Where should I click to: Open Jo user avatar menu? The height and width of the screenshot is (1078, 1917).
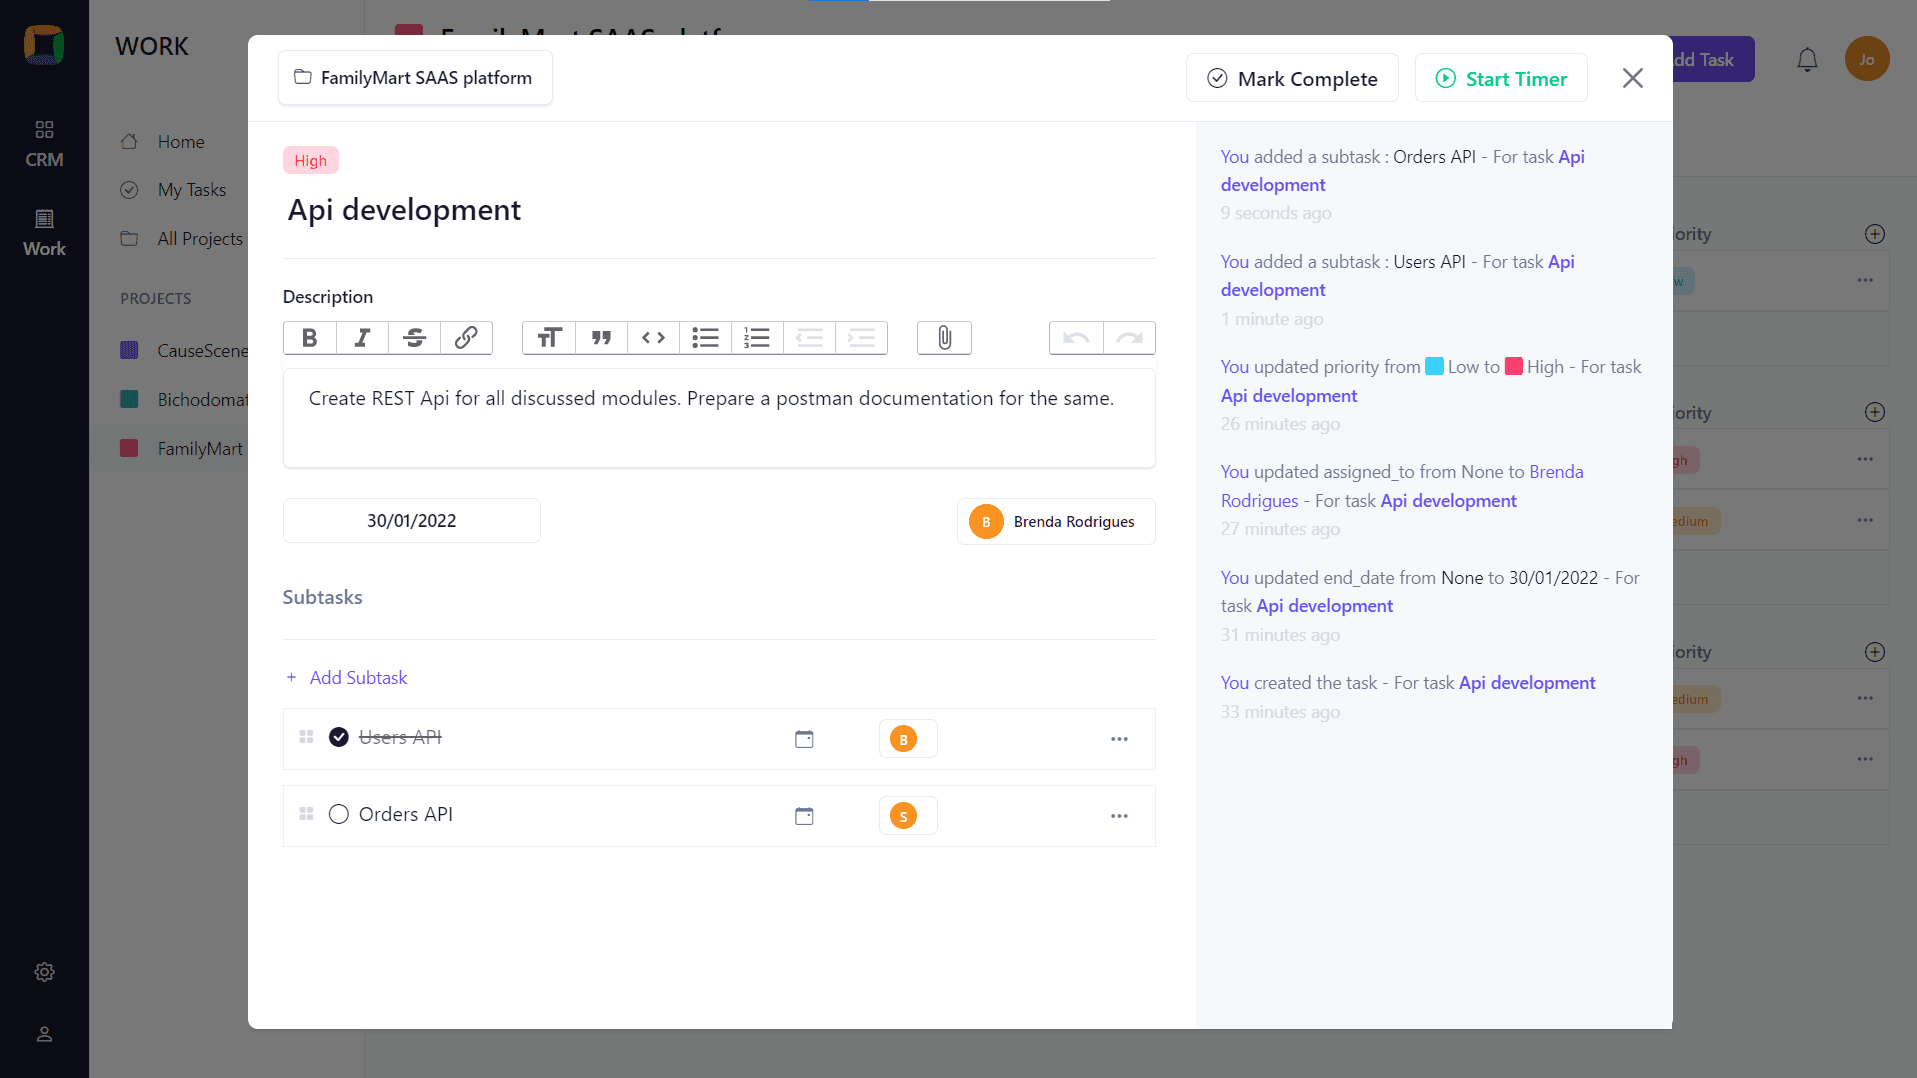click(1866, 60)
